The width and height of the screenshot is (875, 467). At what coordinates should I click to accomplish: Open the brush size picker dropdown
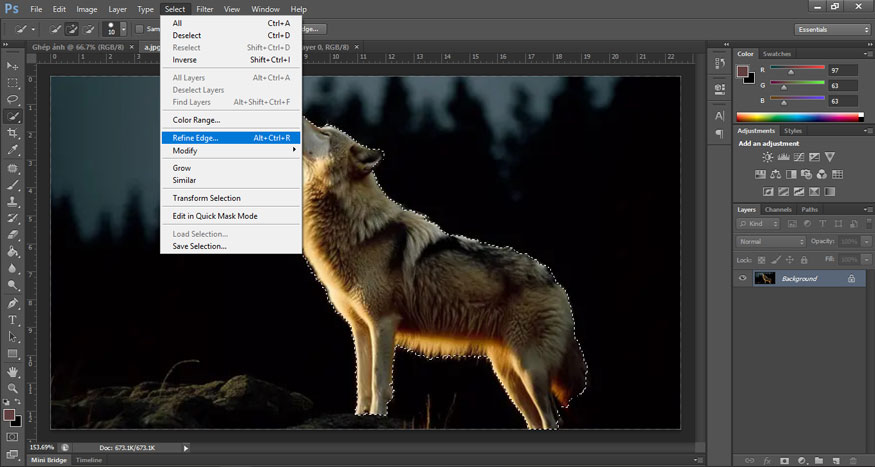[x=124, y=29]
